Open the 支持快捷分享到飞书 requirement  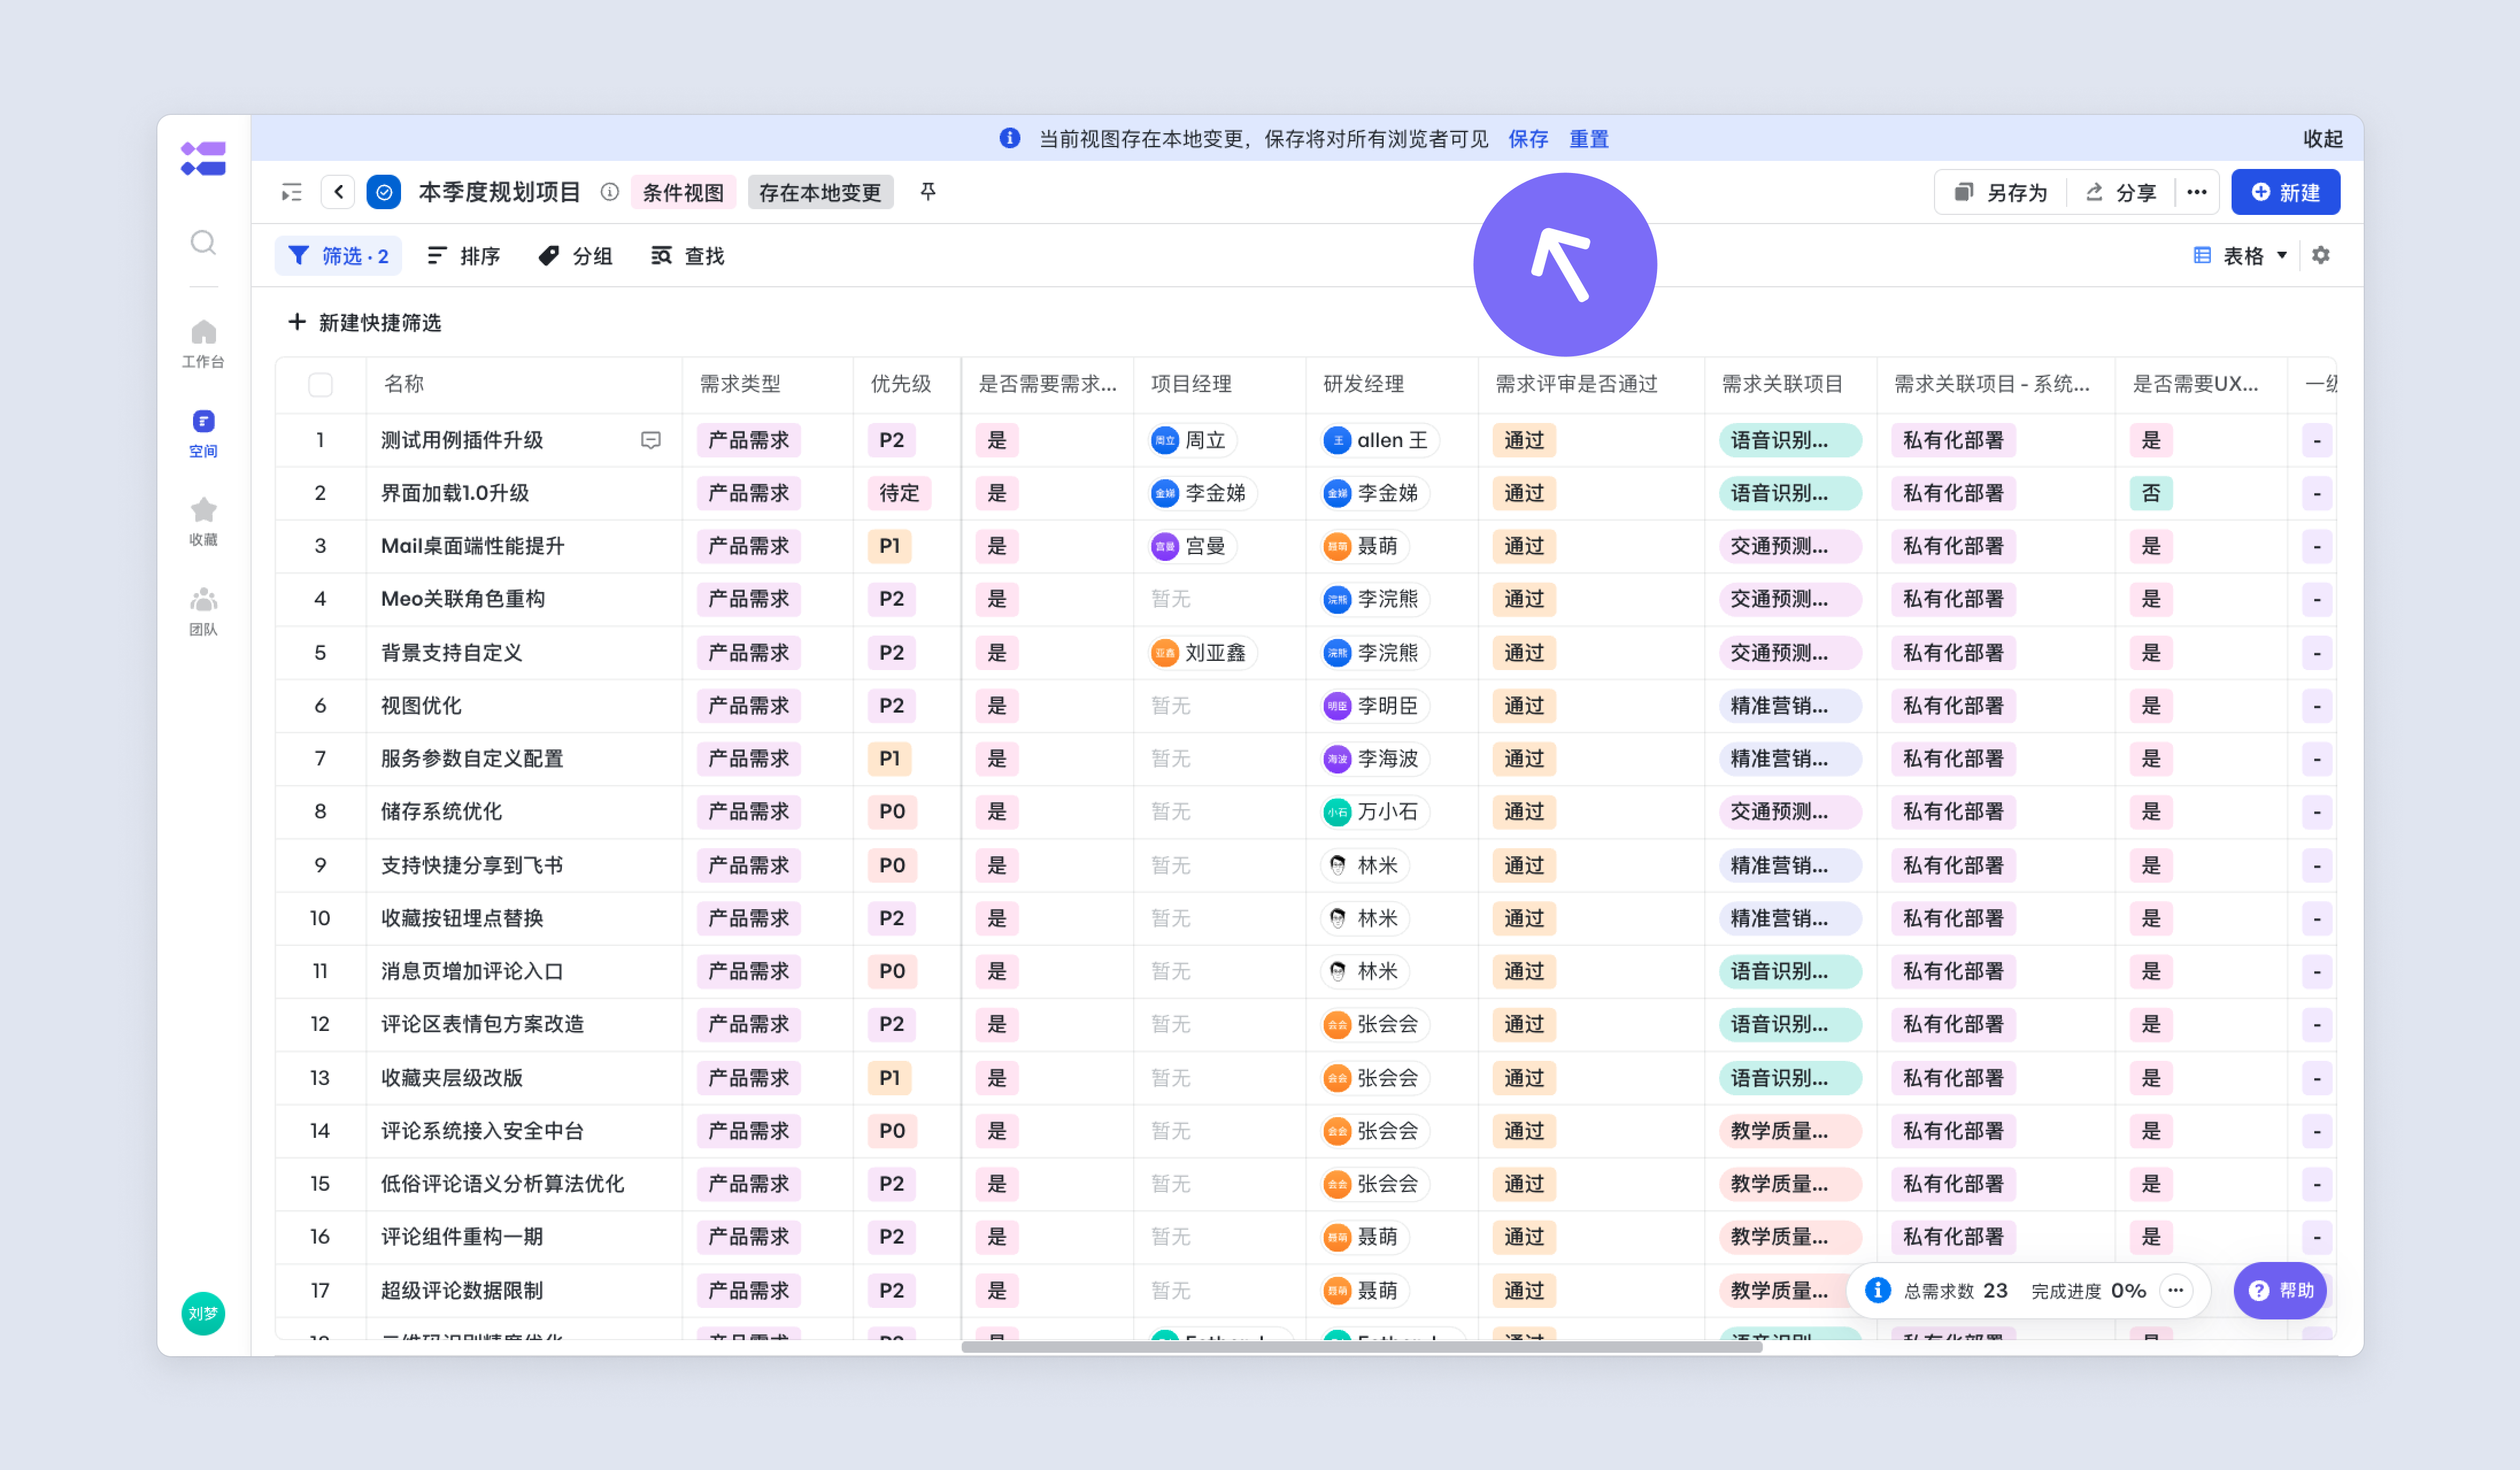point(472,865)
